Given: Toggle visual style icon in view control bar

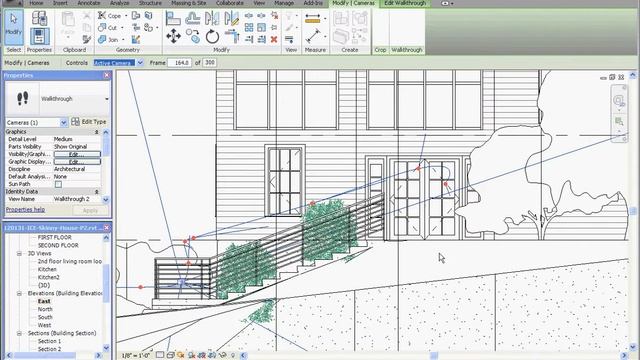Looking at the screenshot, I should [x=170, y=355].
